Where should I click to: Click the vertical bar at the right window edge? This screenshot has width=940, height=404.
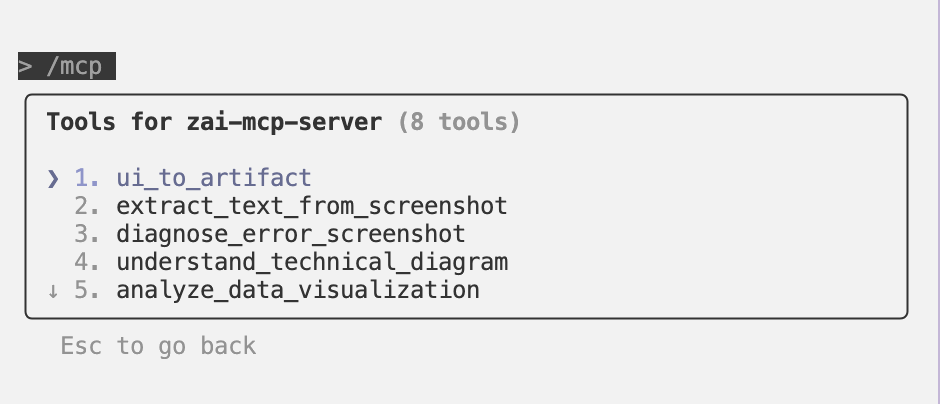pyautogui.click(x=937, y=200)
